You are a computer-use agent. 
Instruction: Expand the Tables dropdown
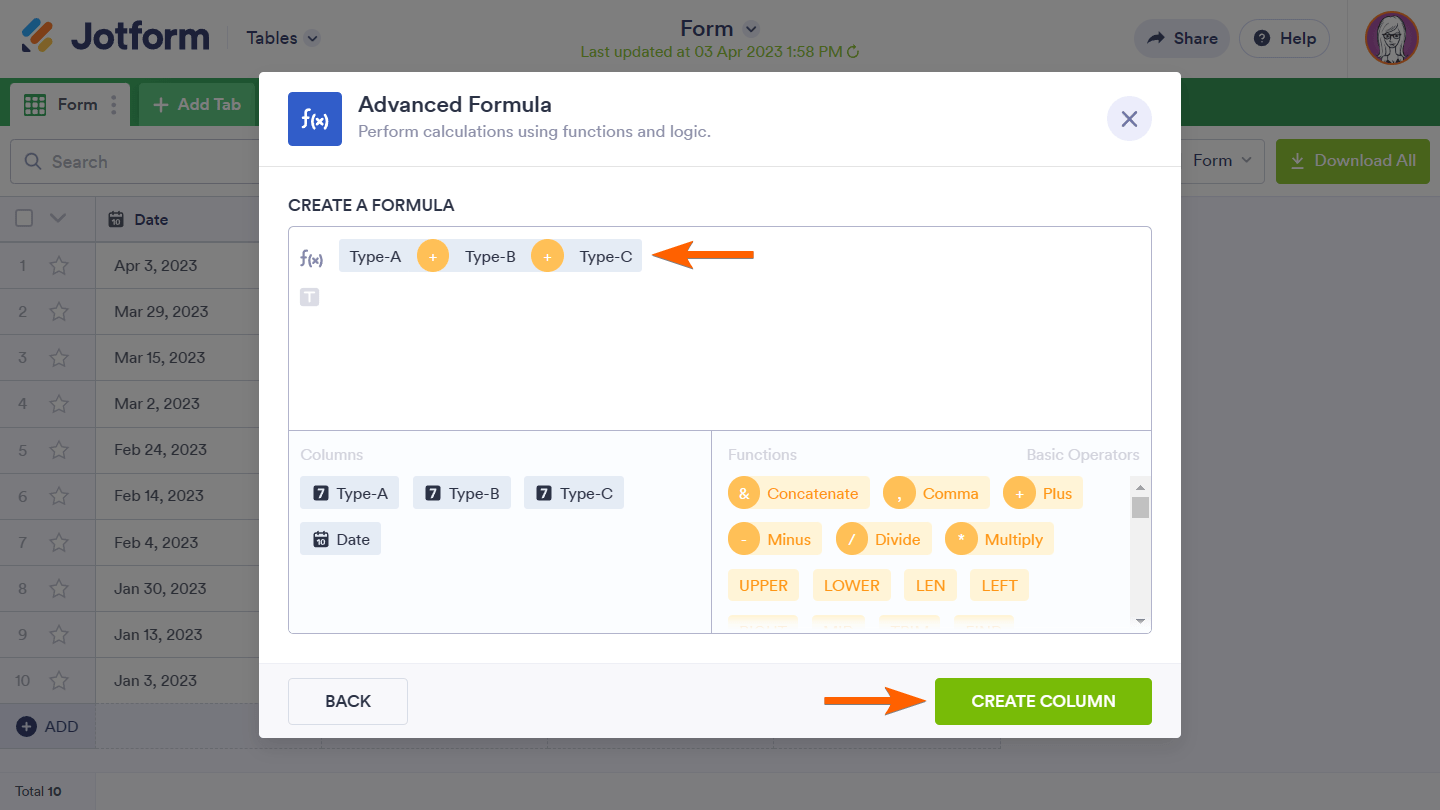[x=283, y=38]
